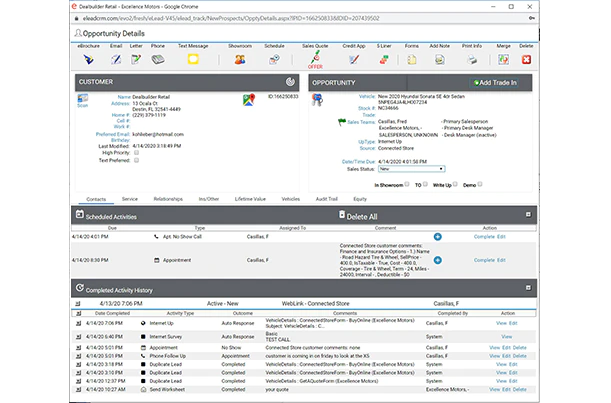Merge this customer record
This screenshot has height=403, width=611.
click(503, 59)
